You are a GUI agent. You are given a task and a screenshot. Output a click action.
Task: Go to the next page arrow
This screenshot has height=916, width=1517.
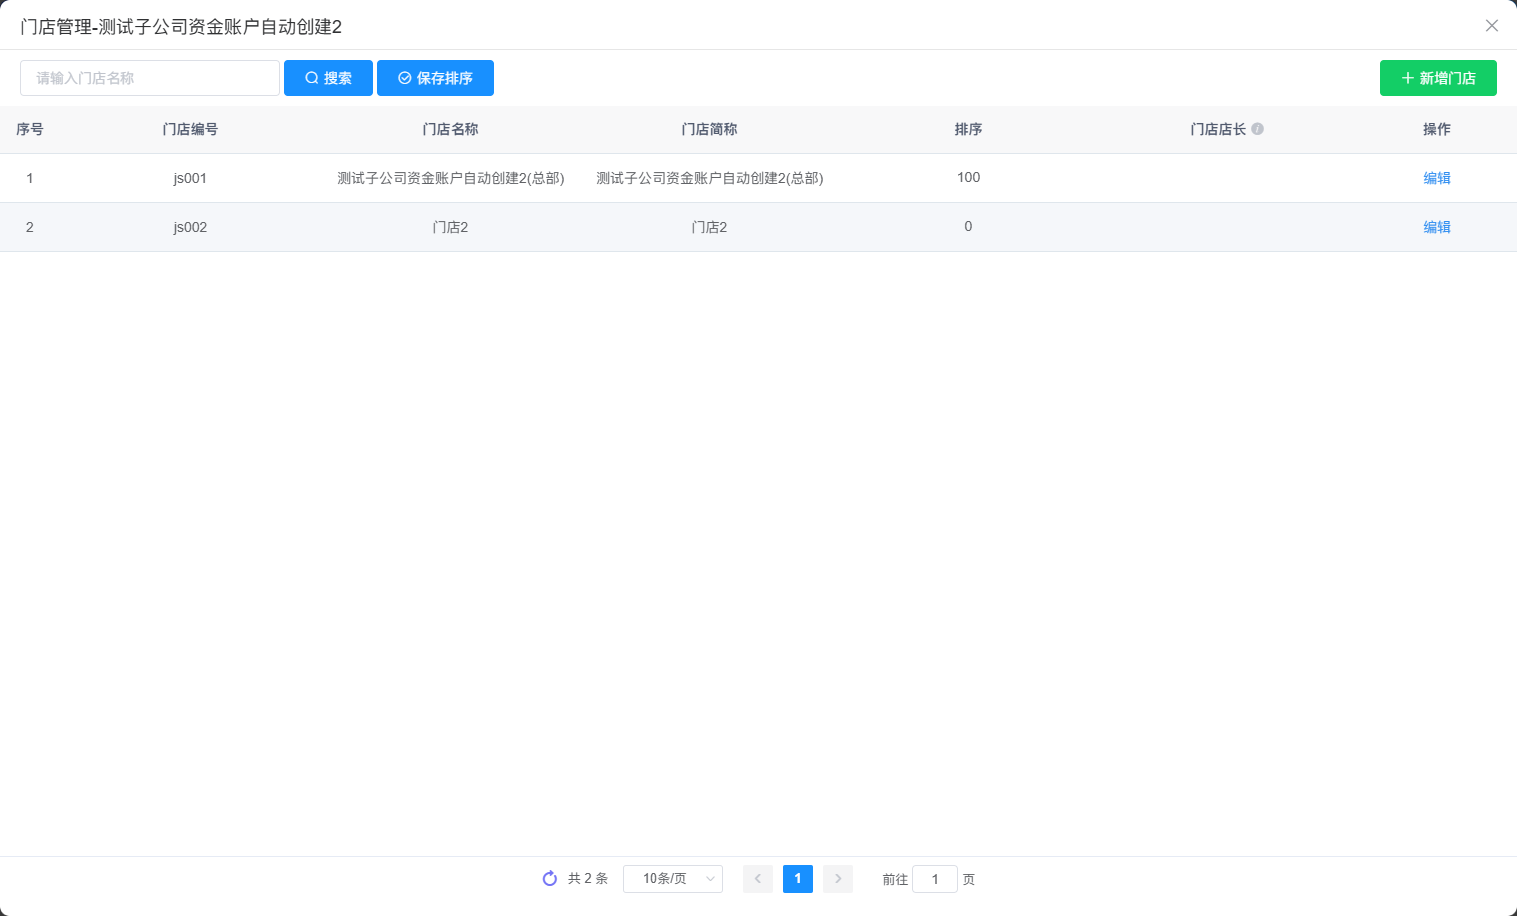click(x=838, y=879)
